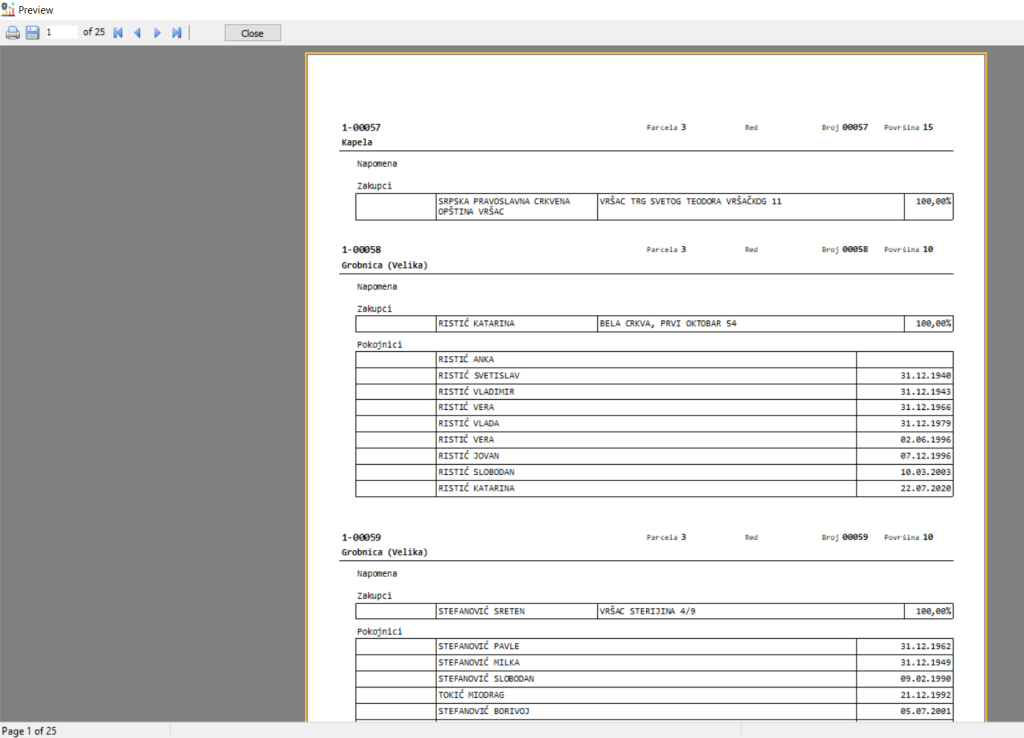Screen dimensions: 1024x738
Task: Click the SRPSKA PRAVOSLAVNA CRKVENA OPŠTINA entry
Action: point(503,207)
